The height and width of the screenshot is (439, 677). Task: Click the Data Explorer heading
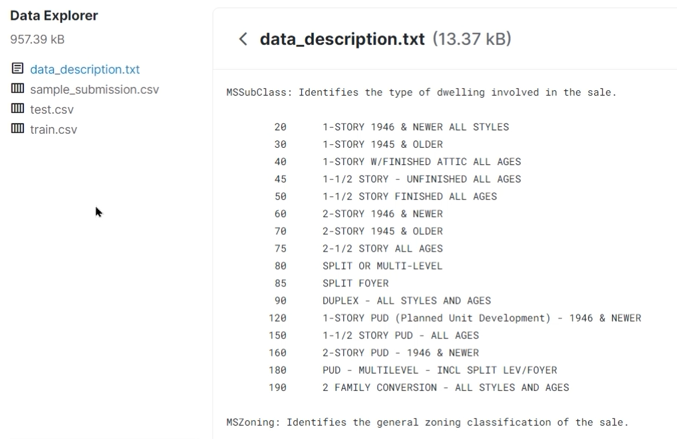tap(54, 16)
